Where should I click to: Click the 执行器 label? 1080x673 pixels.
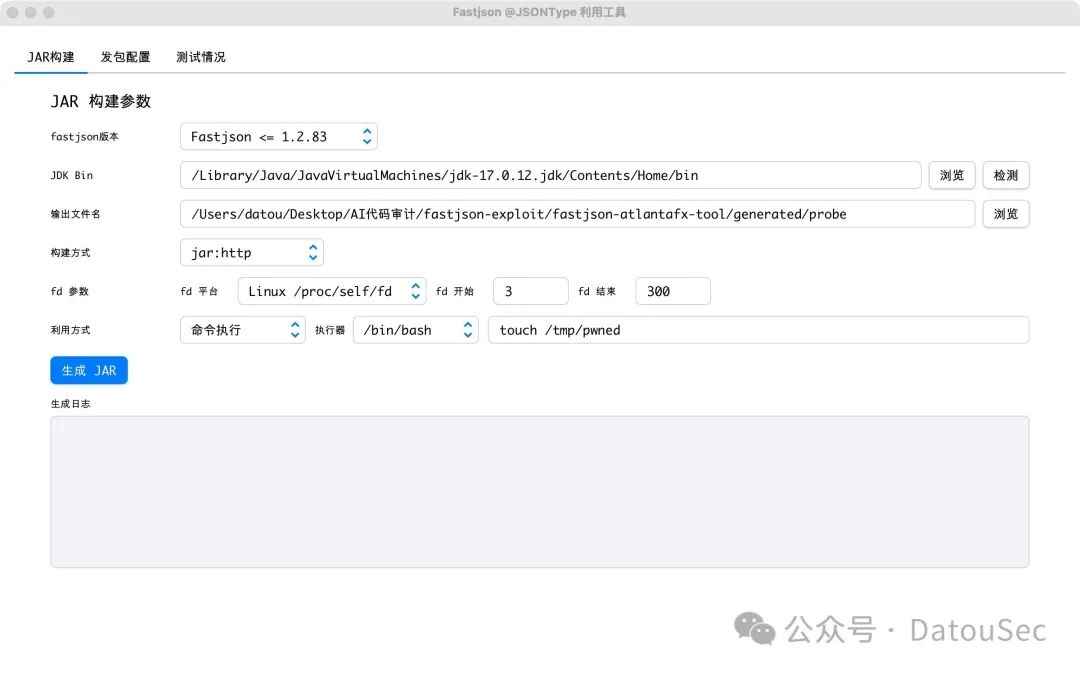330,330
